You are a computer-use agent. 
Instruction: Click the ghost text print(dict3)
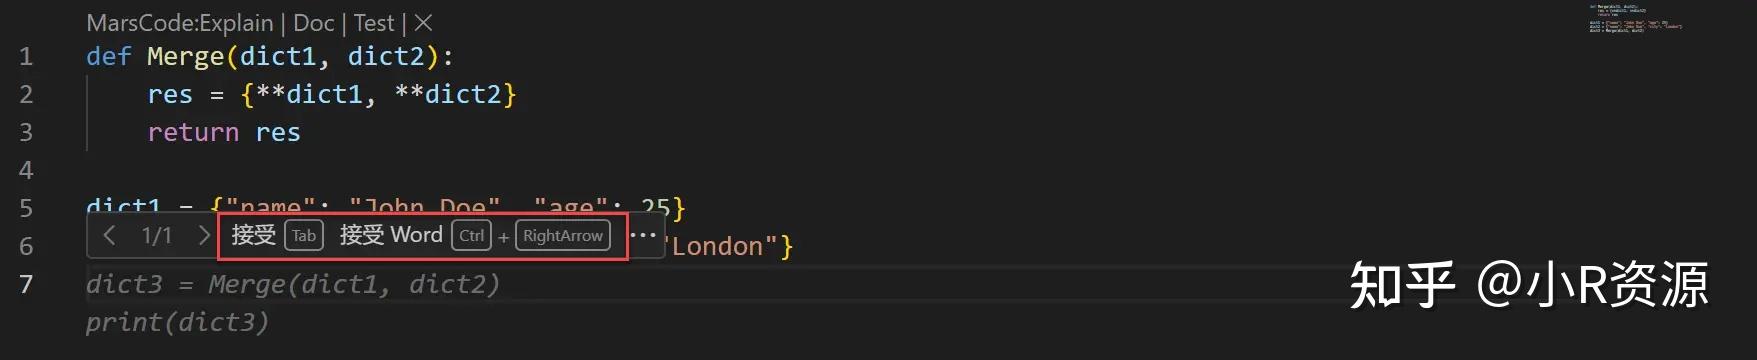pyautogui.click(x=177, y=322)
